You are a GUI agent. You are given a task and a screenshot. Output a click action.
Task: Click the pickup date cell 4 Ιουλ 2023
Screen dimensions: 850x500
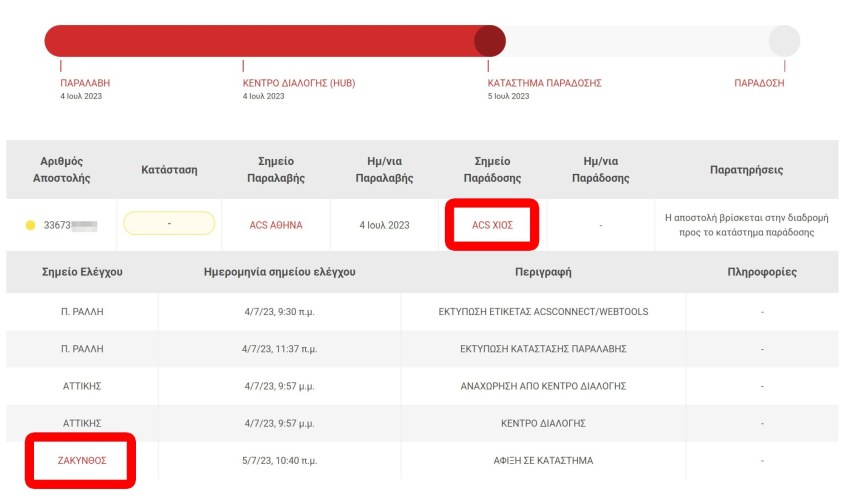click(384, 225)
